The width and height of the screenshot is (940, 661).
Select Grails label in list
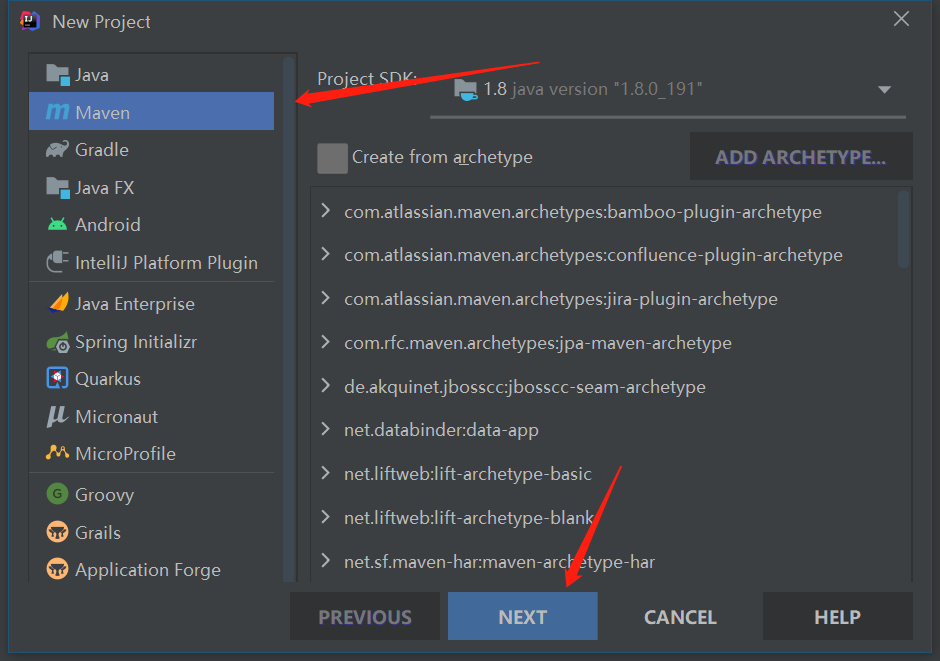point(98,533)
